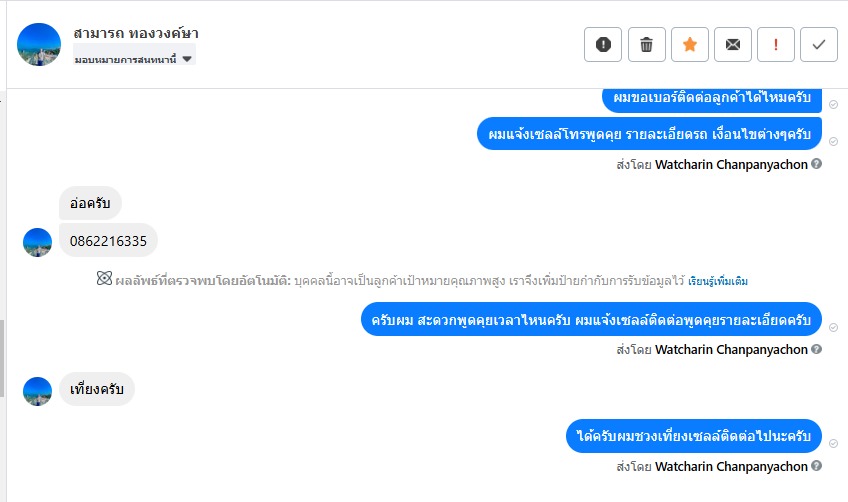Mark conversation unread with envelope icon

[x=733, y=44]
